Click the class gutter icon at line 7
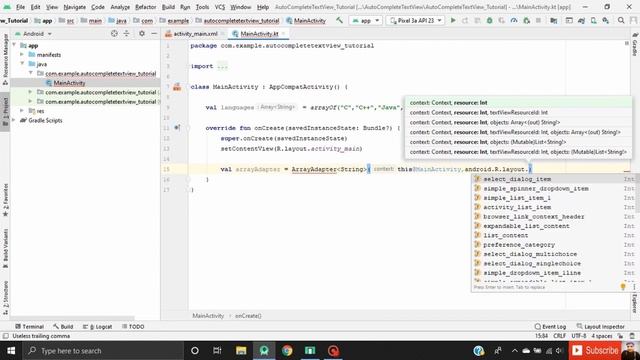The width and height of the screenshot is (640, 360). pyautogui.click(x=177, y=87)
